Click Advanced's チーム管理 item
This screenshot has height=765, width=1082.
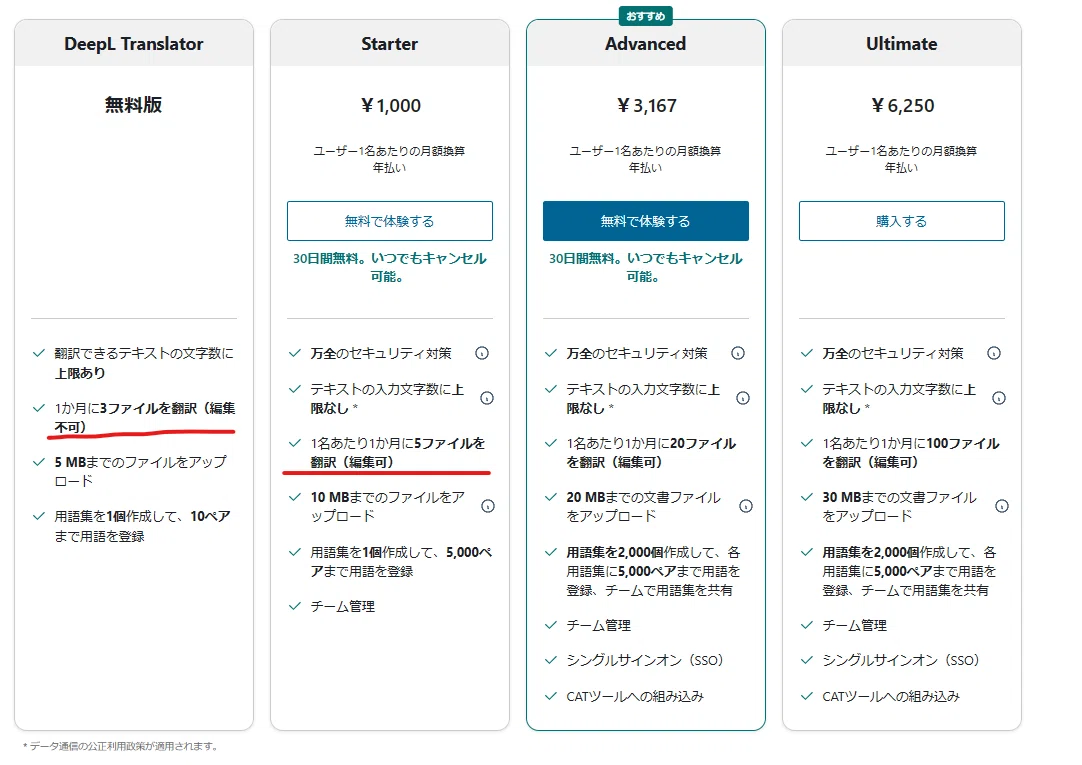click(599, 625)
